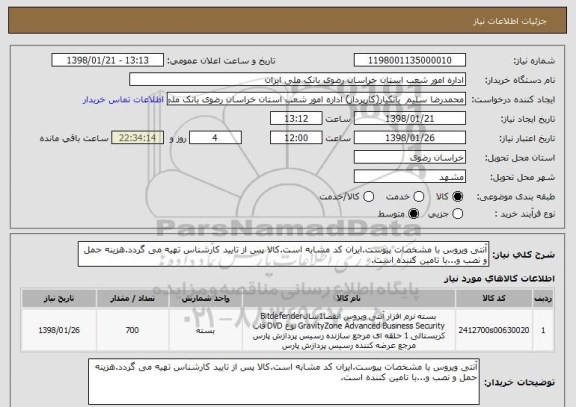The height and width of the screenshot is (407, 576).
Task: Select the خدمت radio button
Action: pos(419,197)
